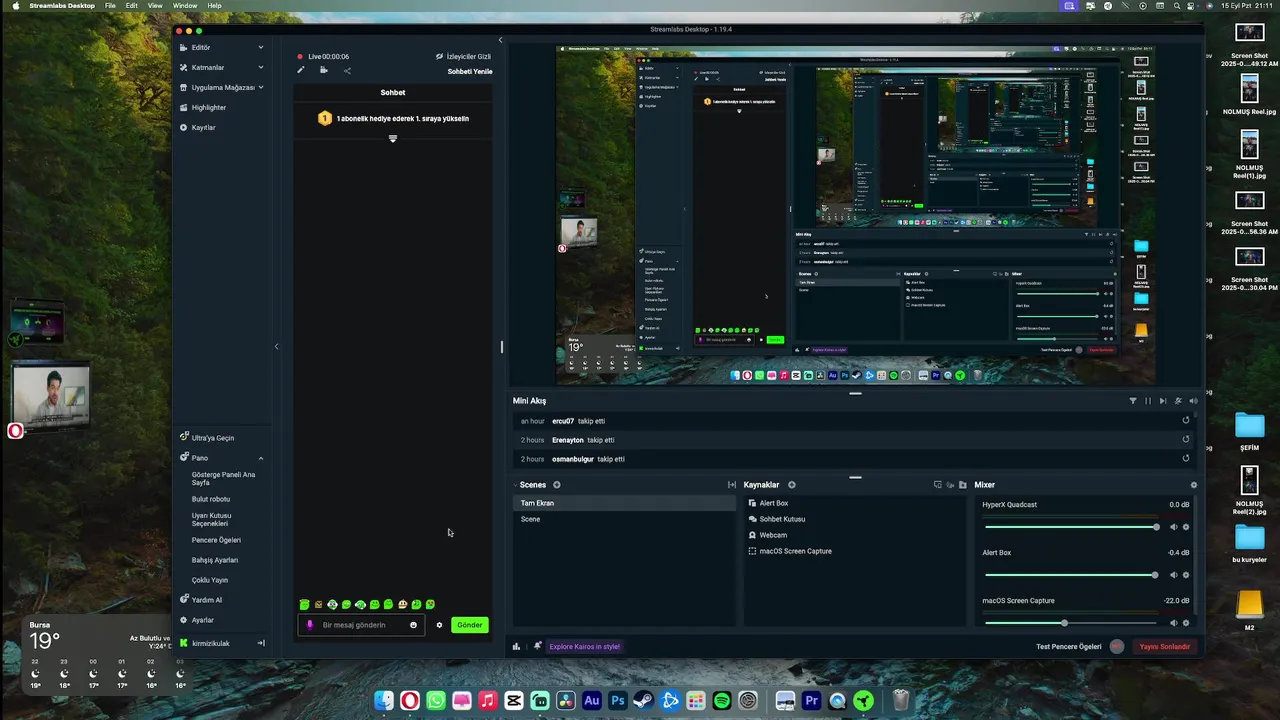This screenshot has height=720, width=1280.
Task: Adjust the macOS Screen Capture volume slider
Action: [1071, 623]
